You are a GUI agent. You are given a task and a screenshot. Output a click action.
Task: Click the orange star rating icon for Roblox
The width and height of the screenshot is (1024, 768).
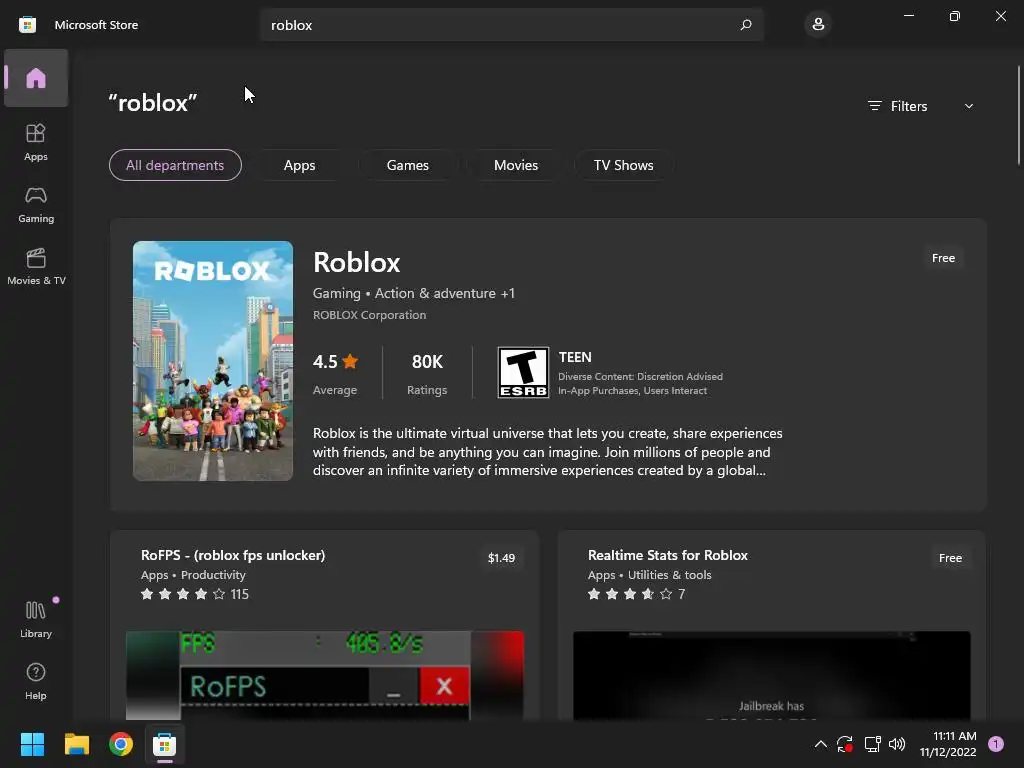pos(350,361)
